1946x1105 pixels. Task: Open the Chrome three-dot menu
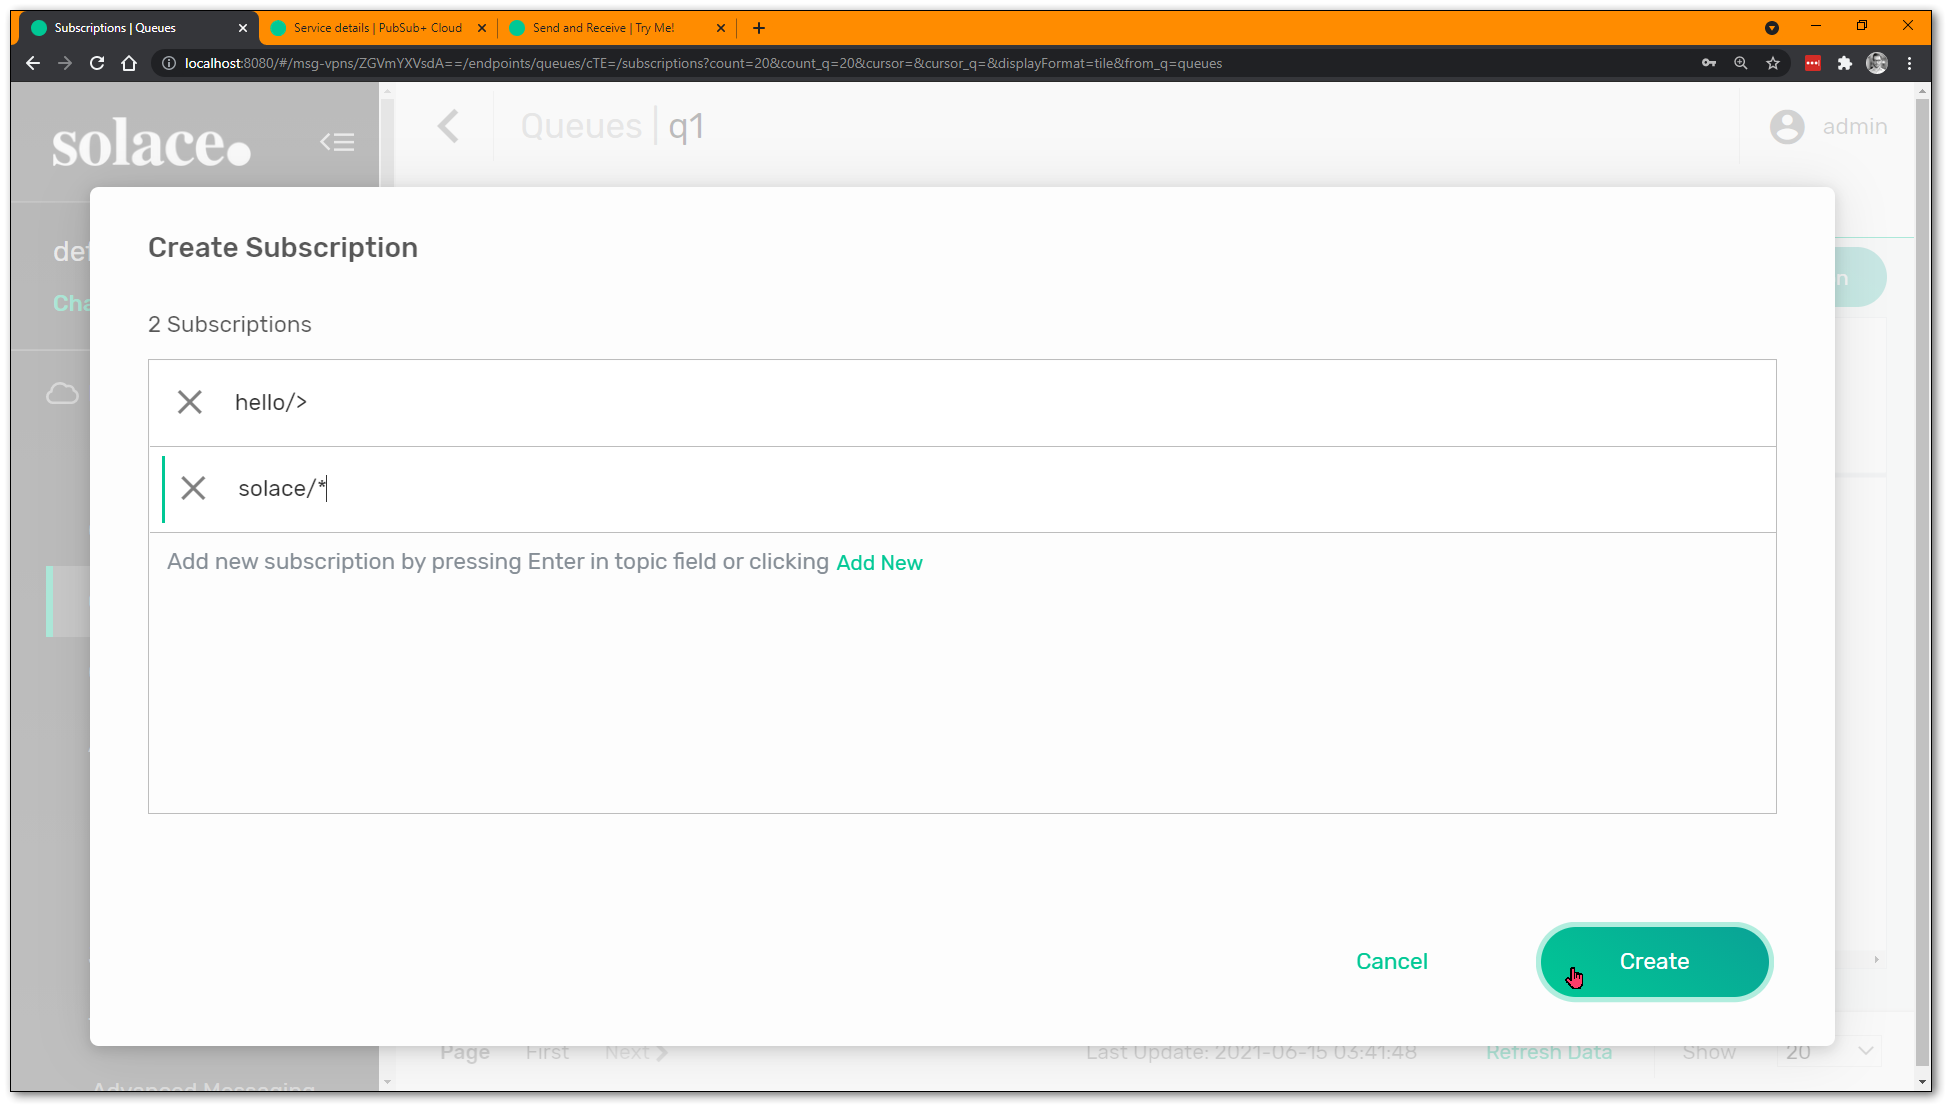point(1909,63)
